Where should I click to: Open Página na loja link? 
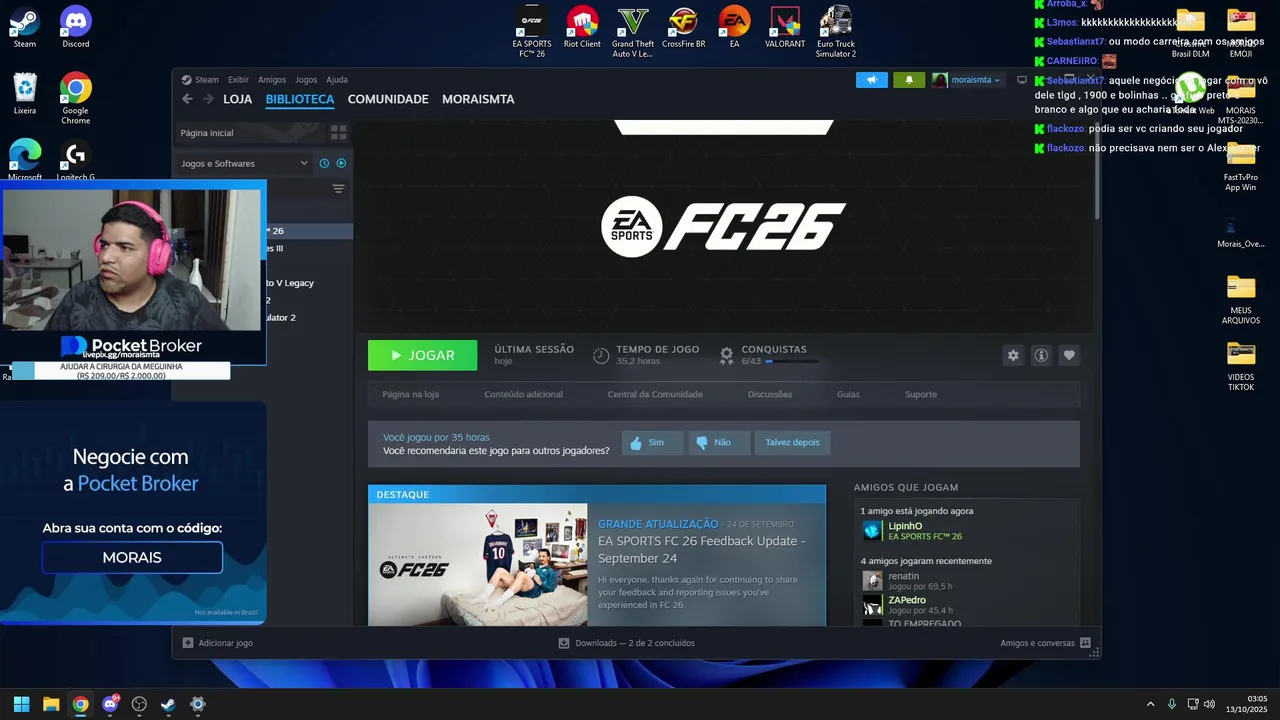[410, 394]
